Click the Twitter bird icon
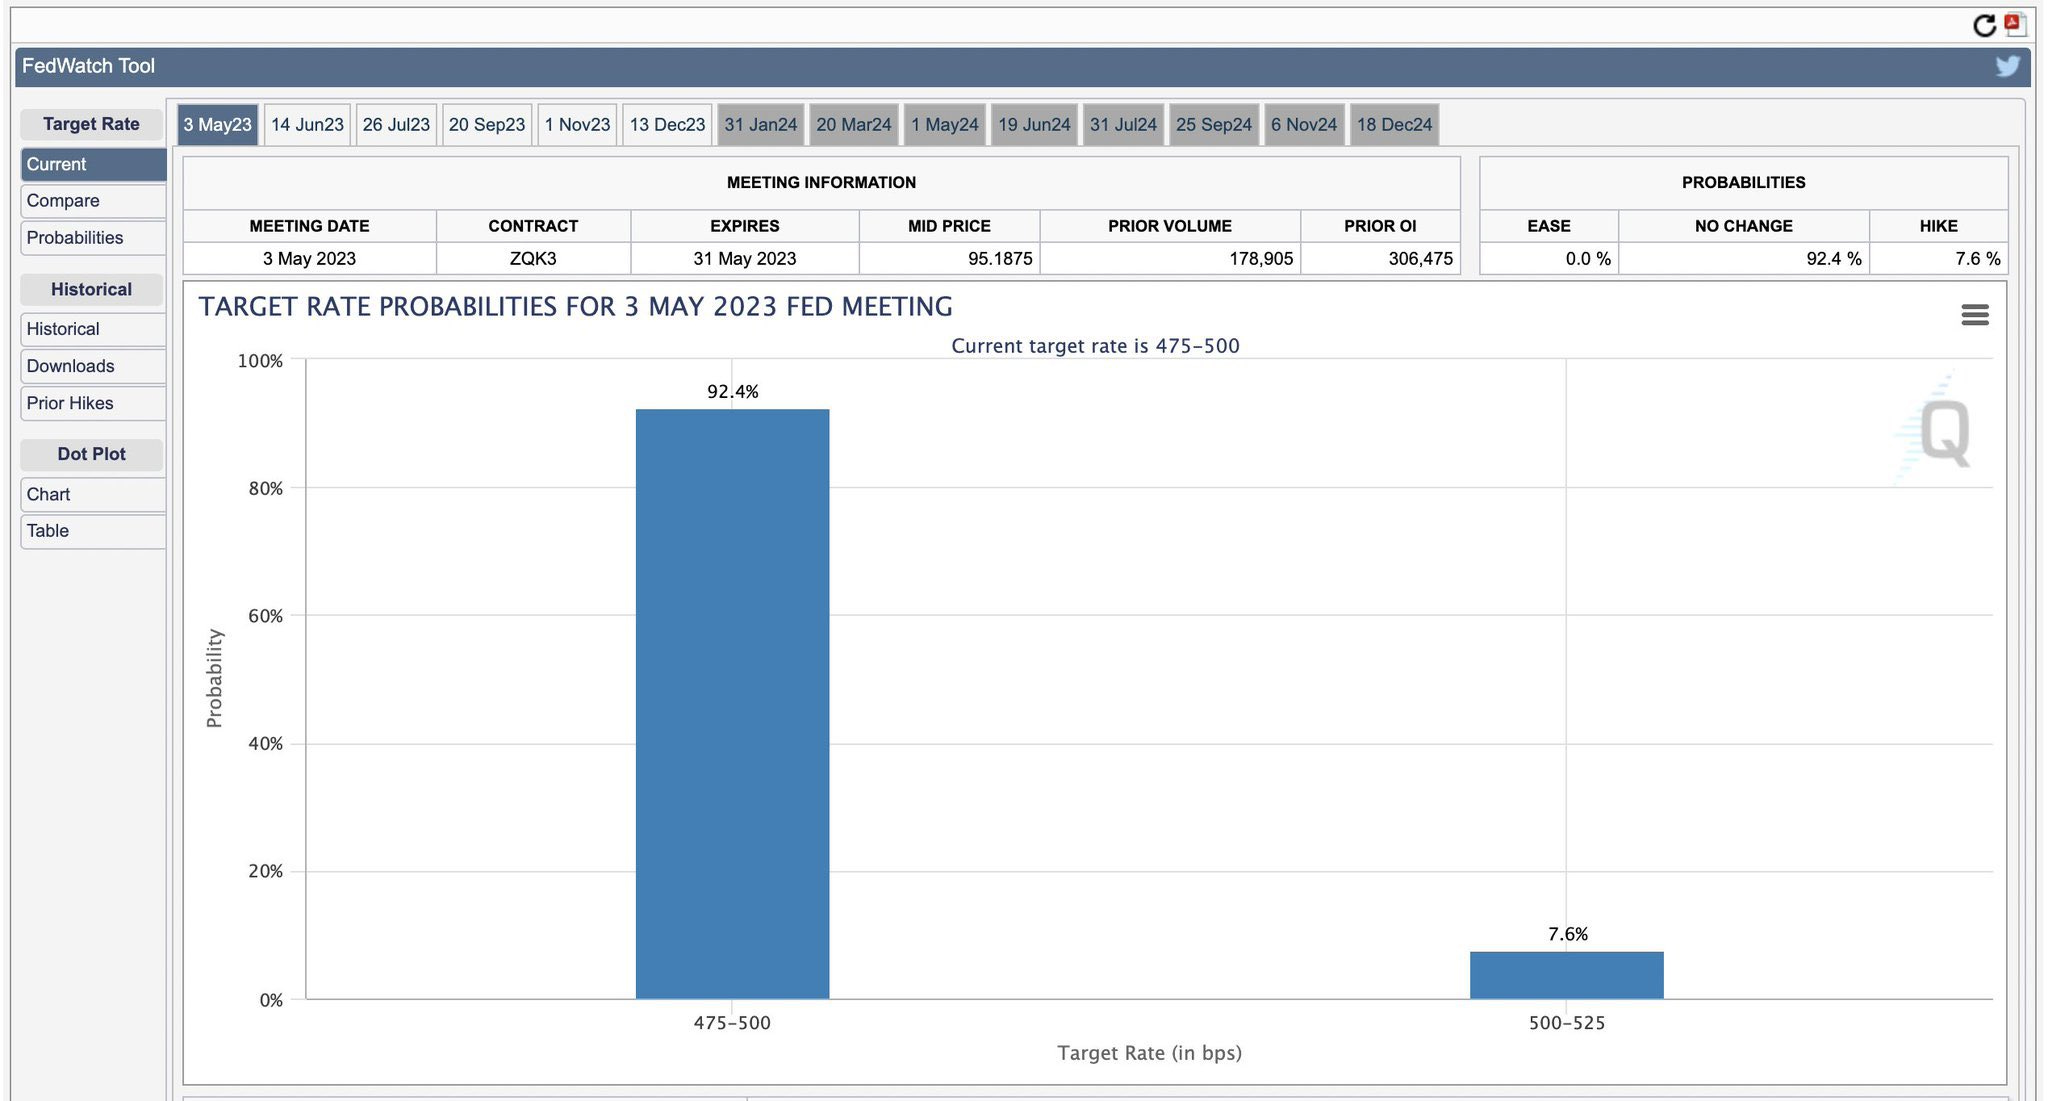 coord(2007,66)
